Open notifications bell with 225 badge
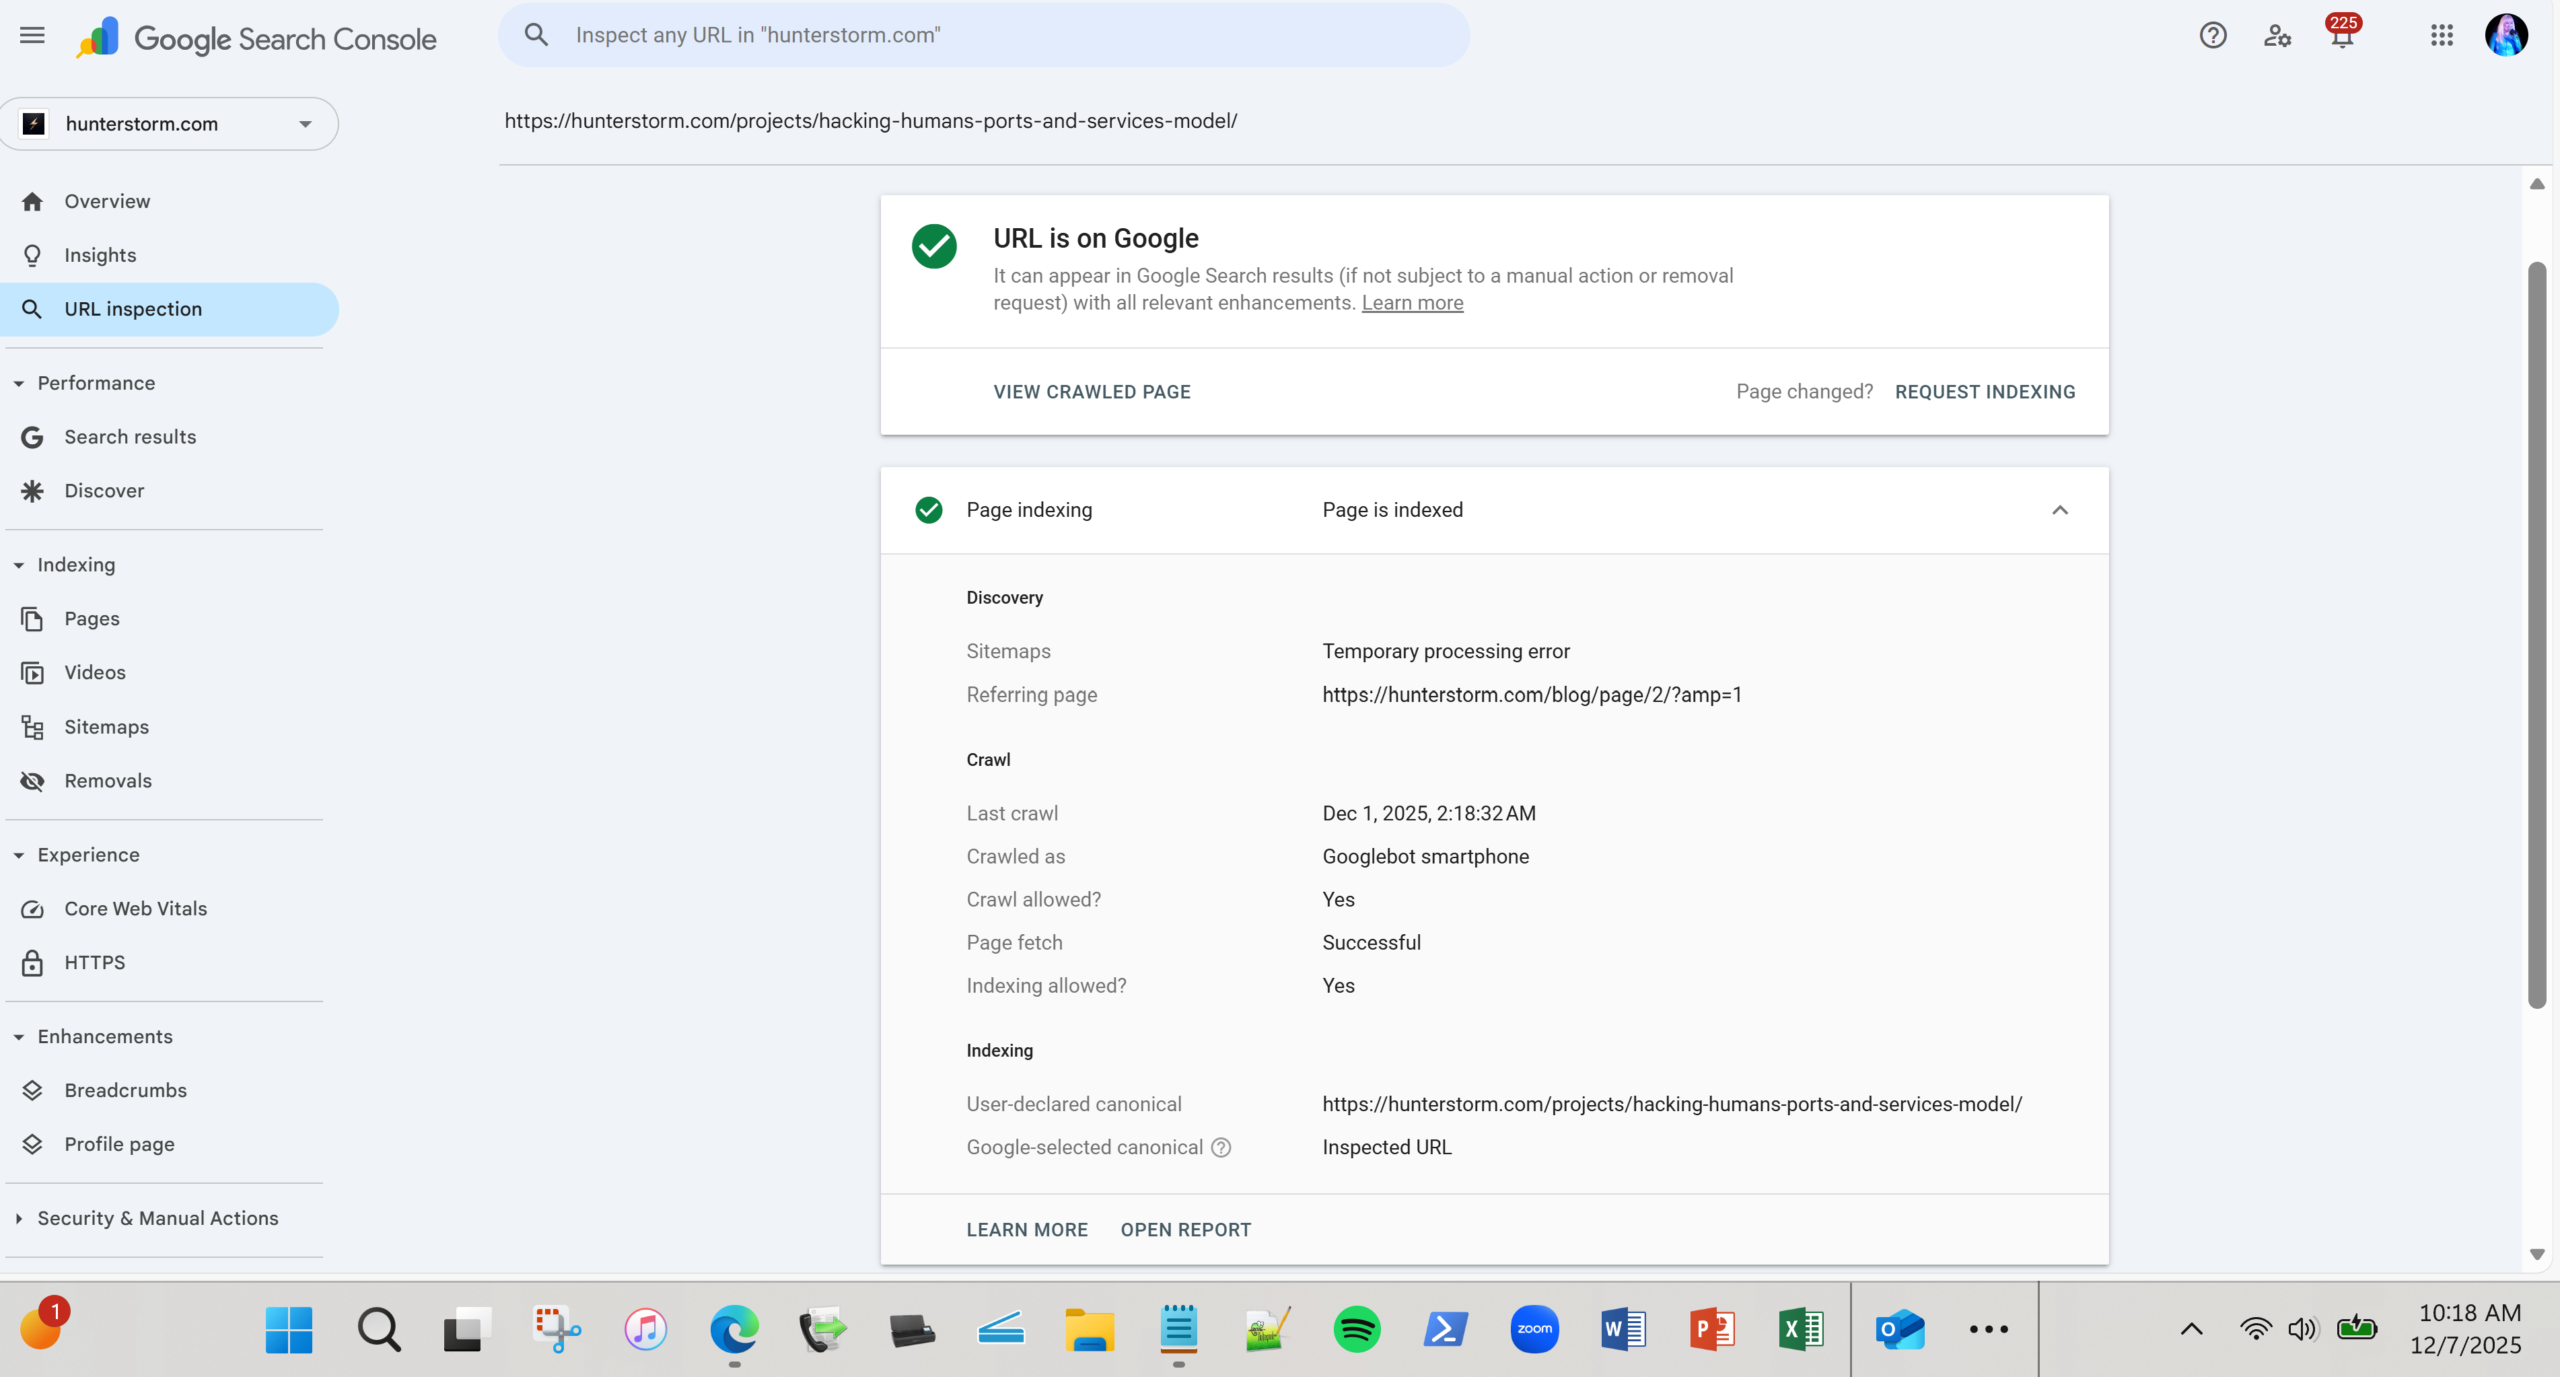Image resolution: width=2560 pixels, height=1377 pixels. coord(2341,36)
